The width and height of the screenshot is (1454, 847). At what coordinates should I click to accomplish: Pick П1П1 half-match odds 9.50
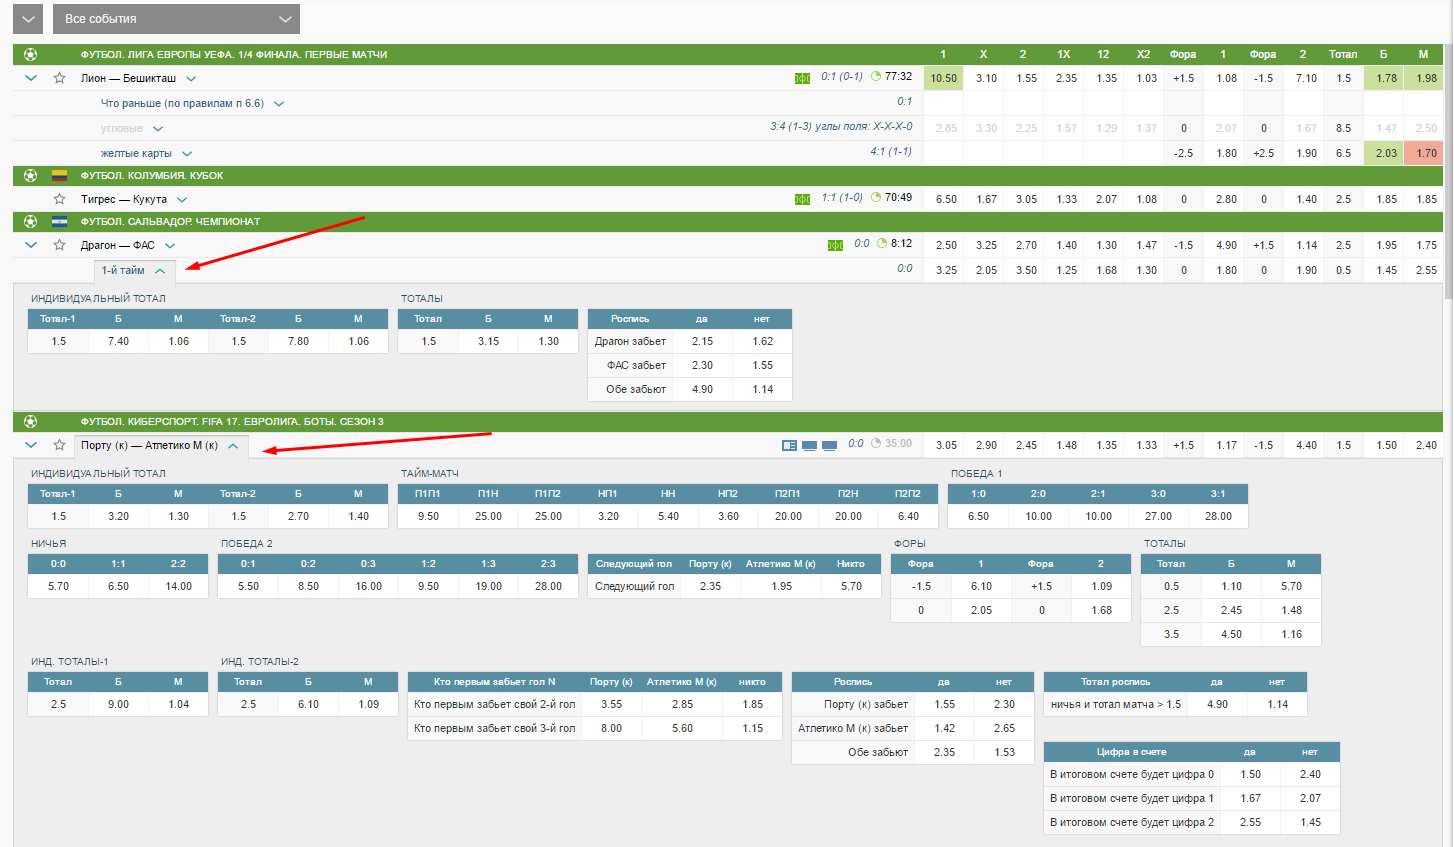pos(428,516)
